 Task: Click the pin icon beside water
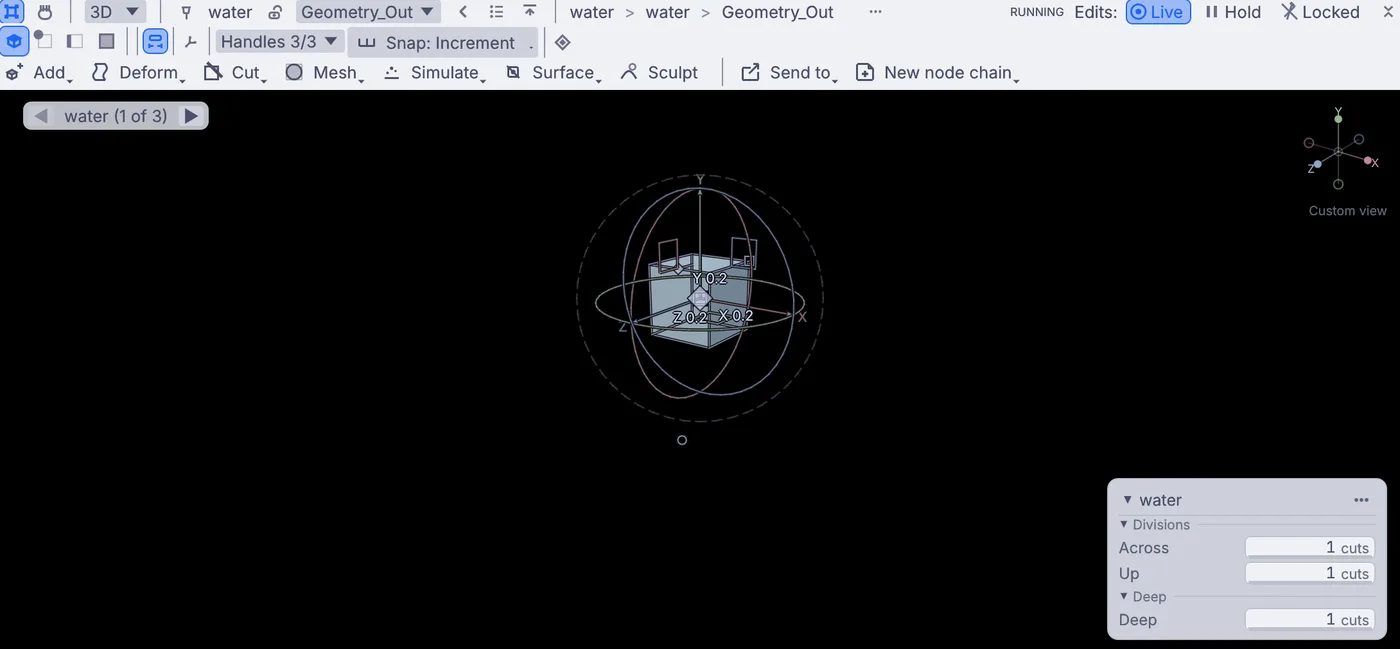click(185, 12)
